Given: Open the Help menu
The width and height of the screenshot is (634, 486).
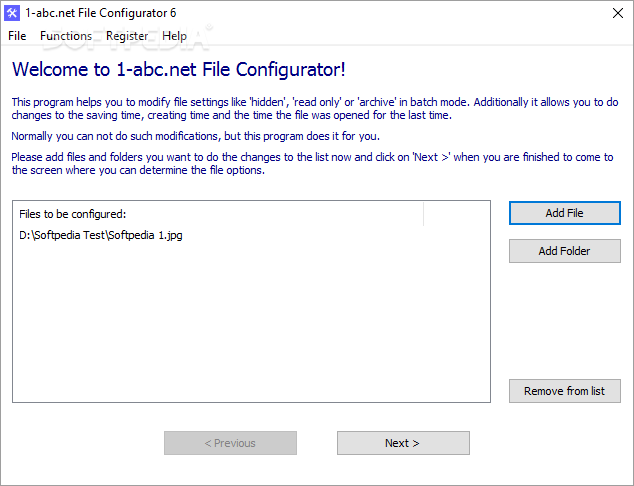Looking at the screenshot, I should point(174,36).
